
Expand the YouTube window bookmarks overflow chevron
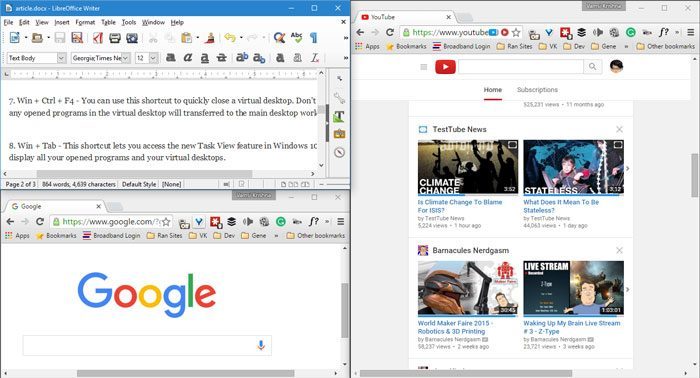tap(626, 46)
